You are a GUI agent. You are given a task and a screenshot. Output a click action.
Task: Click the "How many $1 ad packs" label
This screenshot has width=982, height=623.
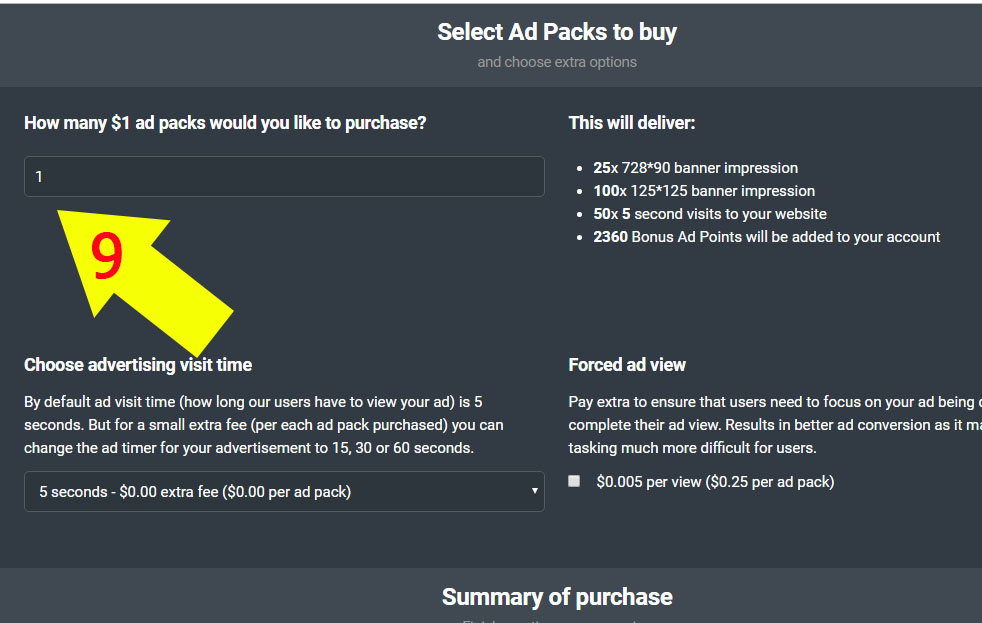(225, 123)
